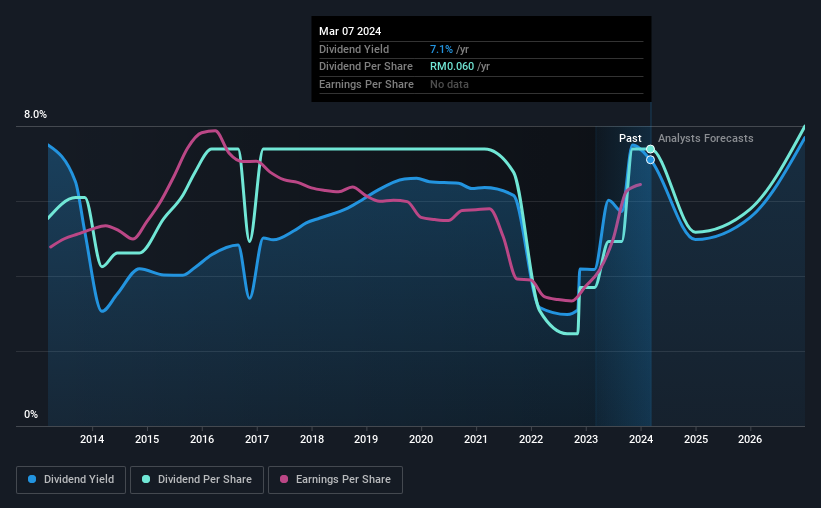This screenshot has width=821, height=508.
Task: Toggle the Earnings Per Share legend button
Action: (x=335, y=480)
